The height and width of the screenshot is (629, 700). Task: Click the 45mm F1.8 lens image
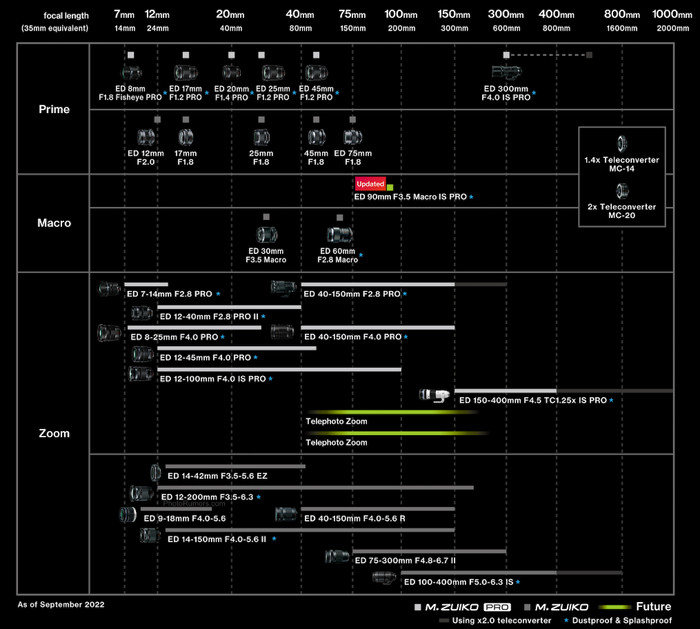coord(317,137)
